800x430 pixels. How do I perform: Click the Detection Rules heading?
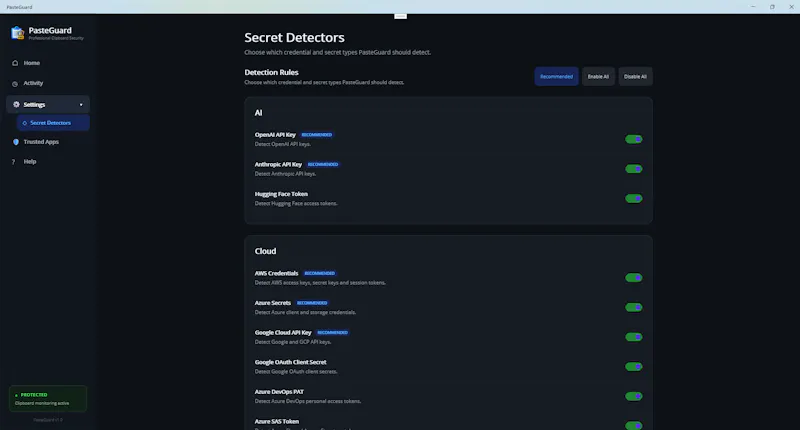click(x=271, y=72)
